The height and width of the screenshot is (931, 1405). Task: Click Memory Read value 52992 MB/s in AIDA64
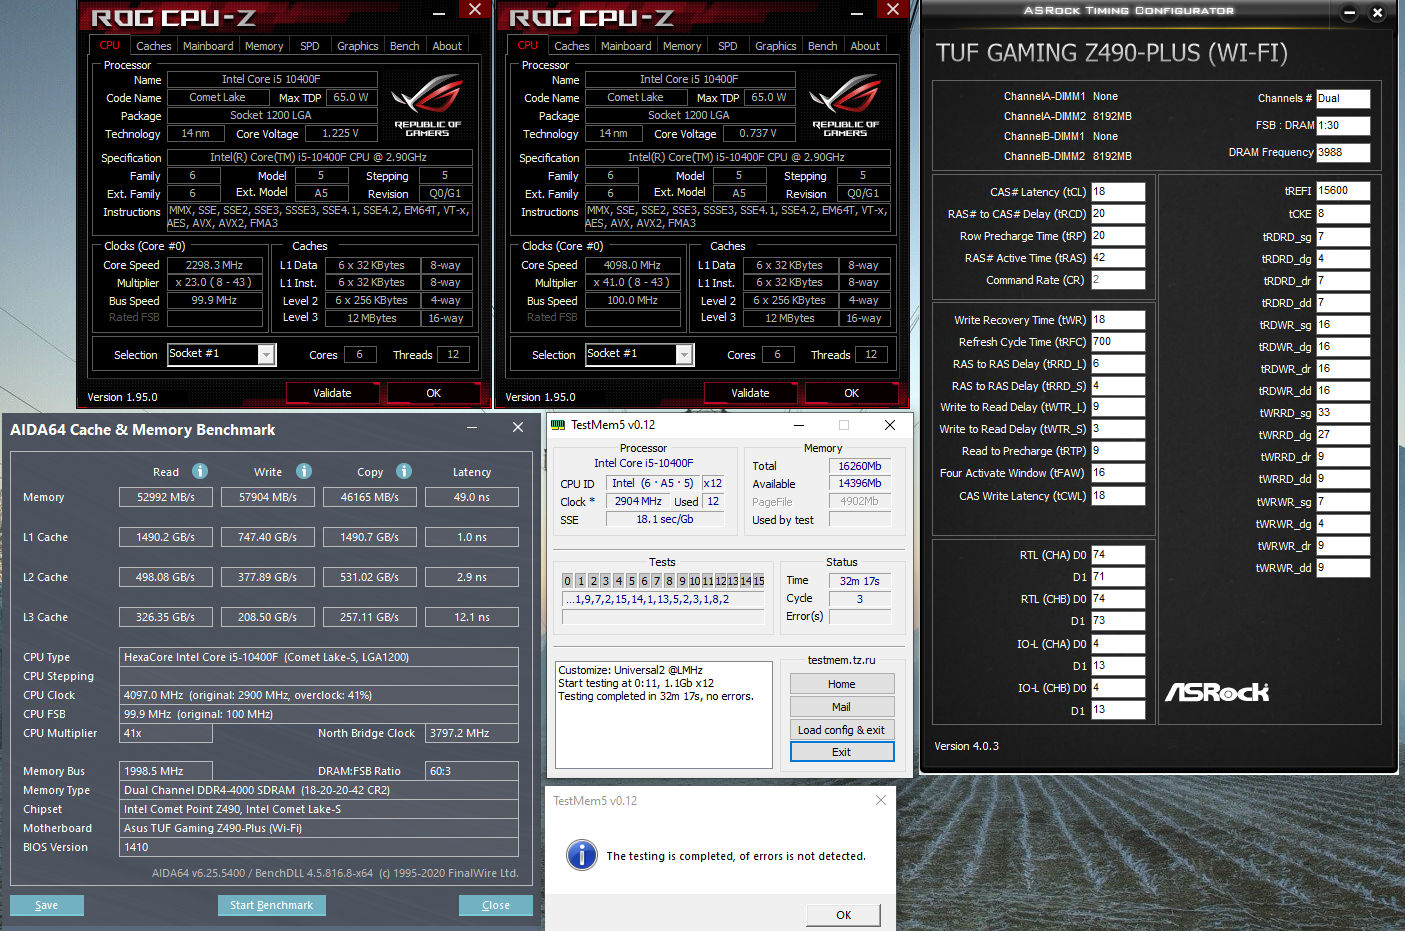[166, 497]
